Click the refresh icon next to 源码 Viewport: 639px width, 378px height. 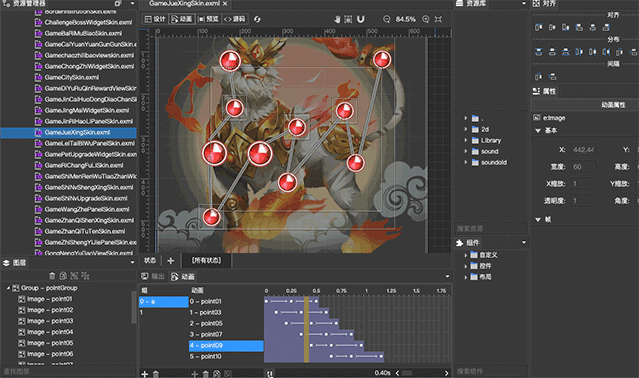[257, 19]
